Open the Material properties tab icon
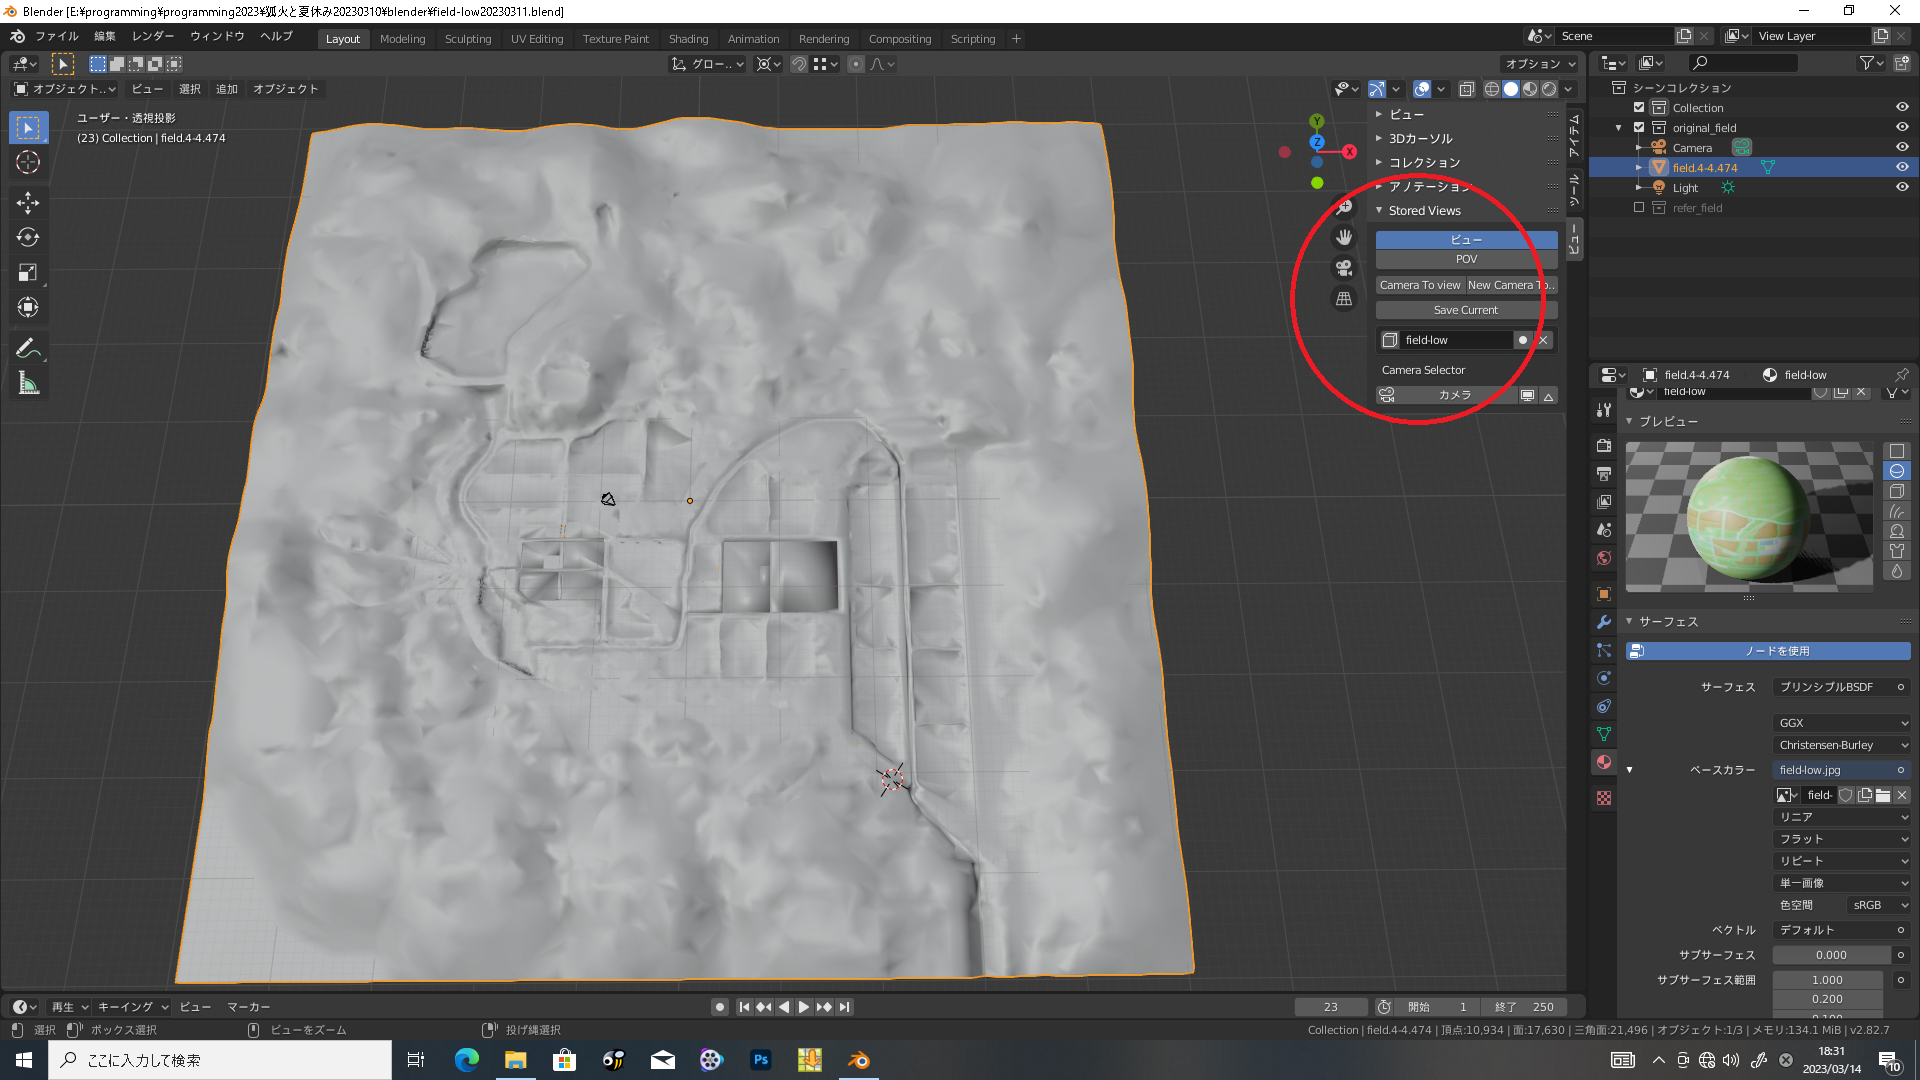 [x=1604, y=762]
